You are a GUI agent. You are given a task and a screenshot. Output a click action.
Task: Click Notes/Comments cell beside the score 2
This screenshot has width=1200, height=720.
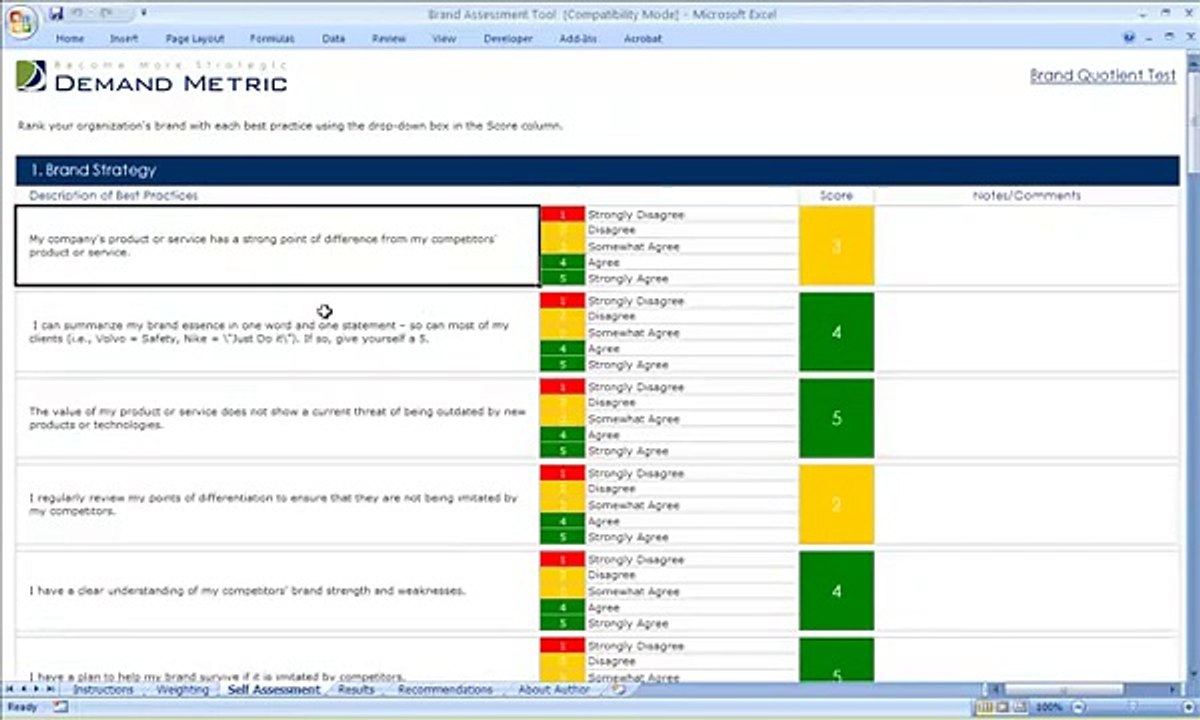pyautogui.click(x=1027, y=504)
